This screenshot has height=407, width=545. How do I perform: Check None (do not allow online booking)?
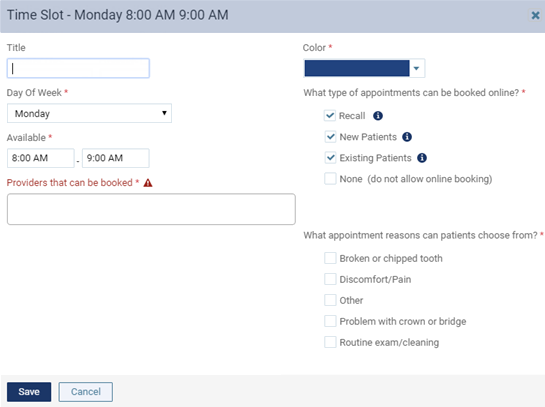point(330,179)
